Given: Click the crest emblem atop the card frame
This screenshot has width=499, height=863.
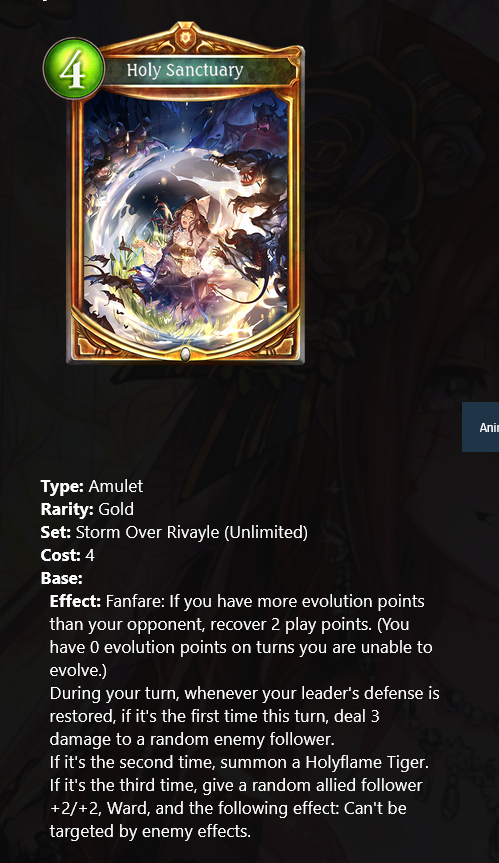Looking at the screenshot, I should [185, 38].
